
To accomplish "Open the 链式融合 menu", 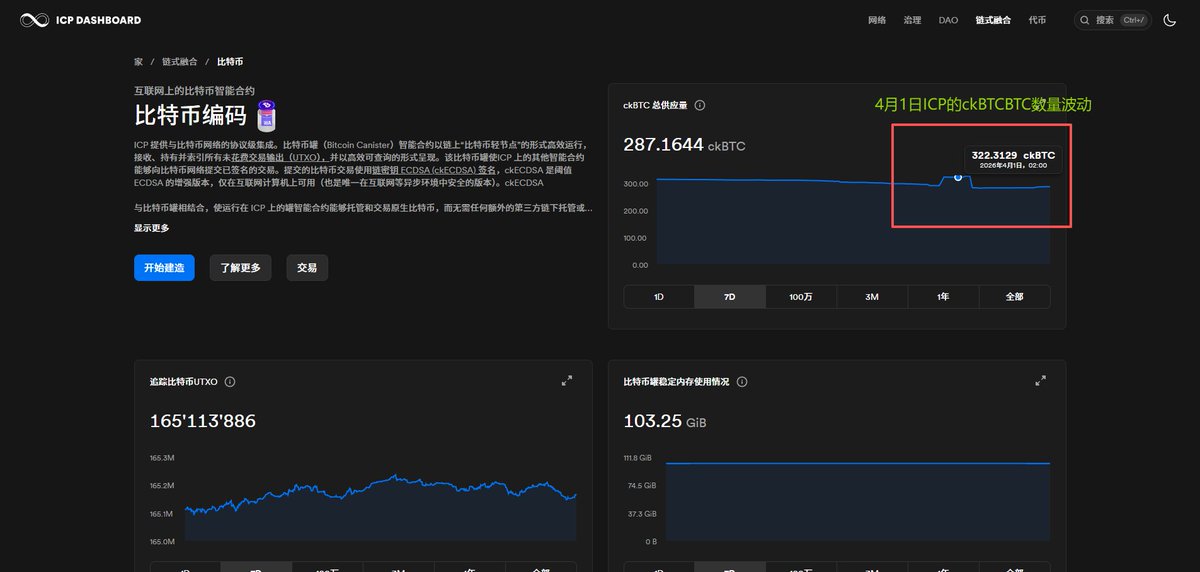I will tap(993, 20).
